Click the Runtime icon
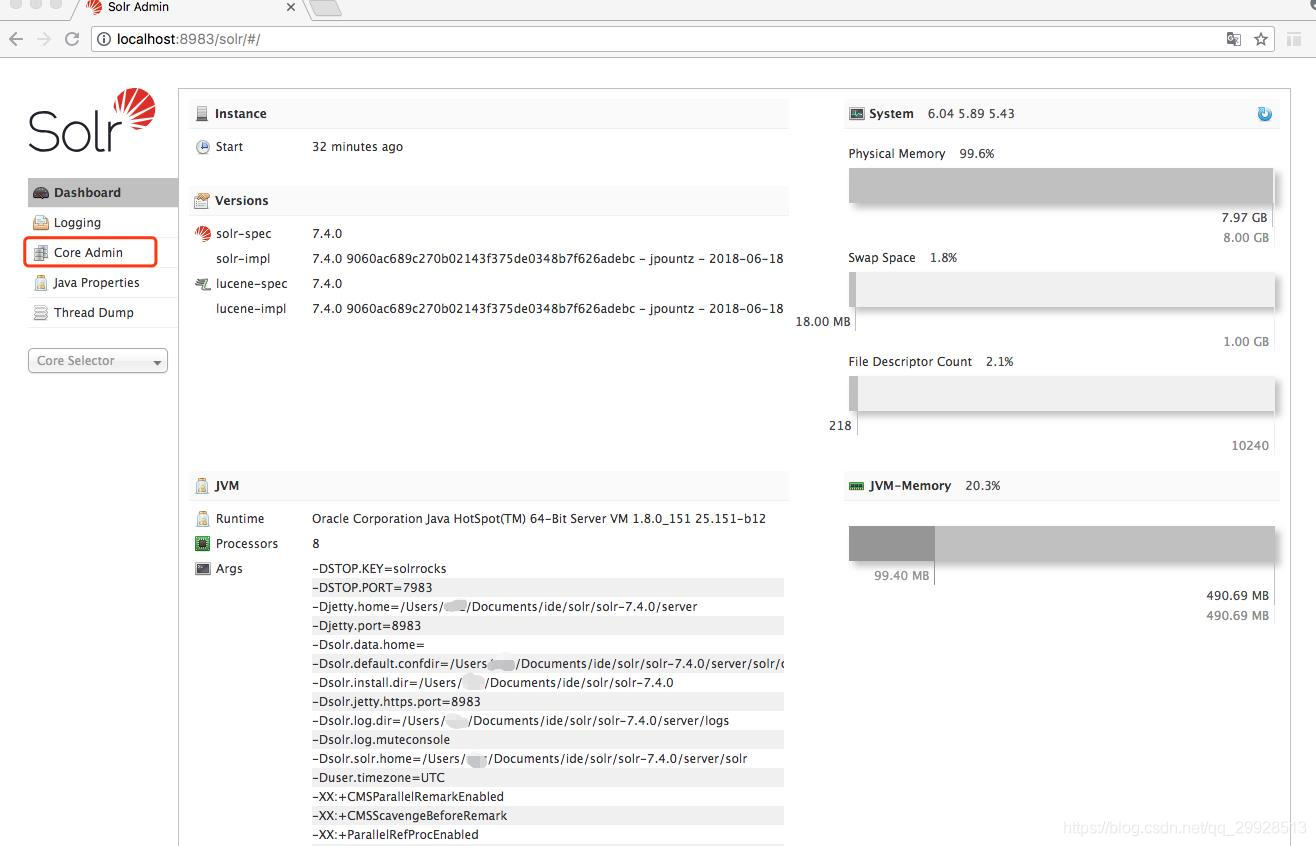The image size is (1316, 846). point(203,519)
